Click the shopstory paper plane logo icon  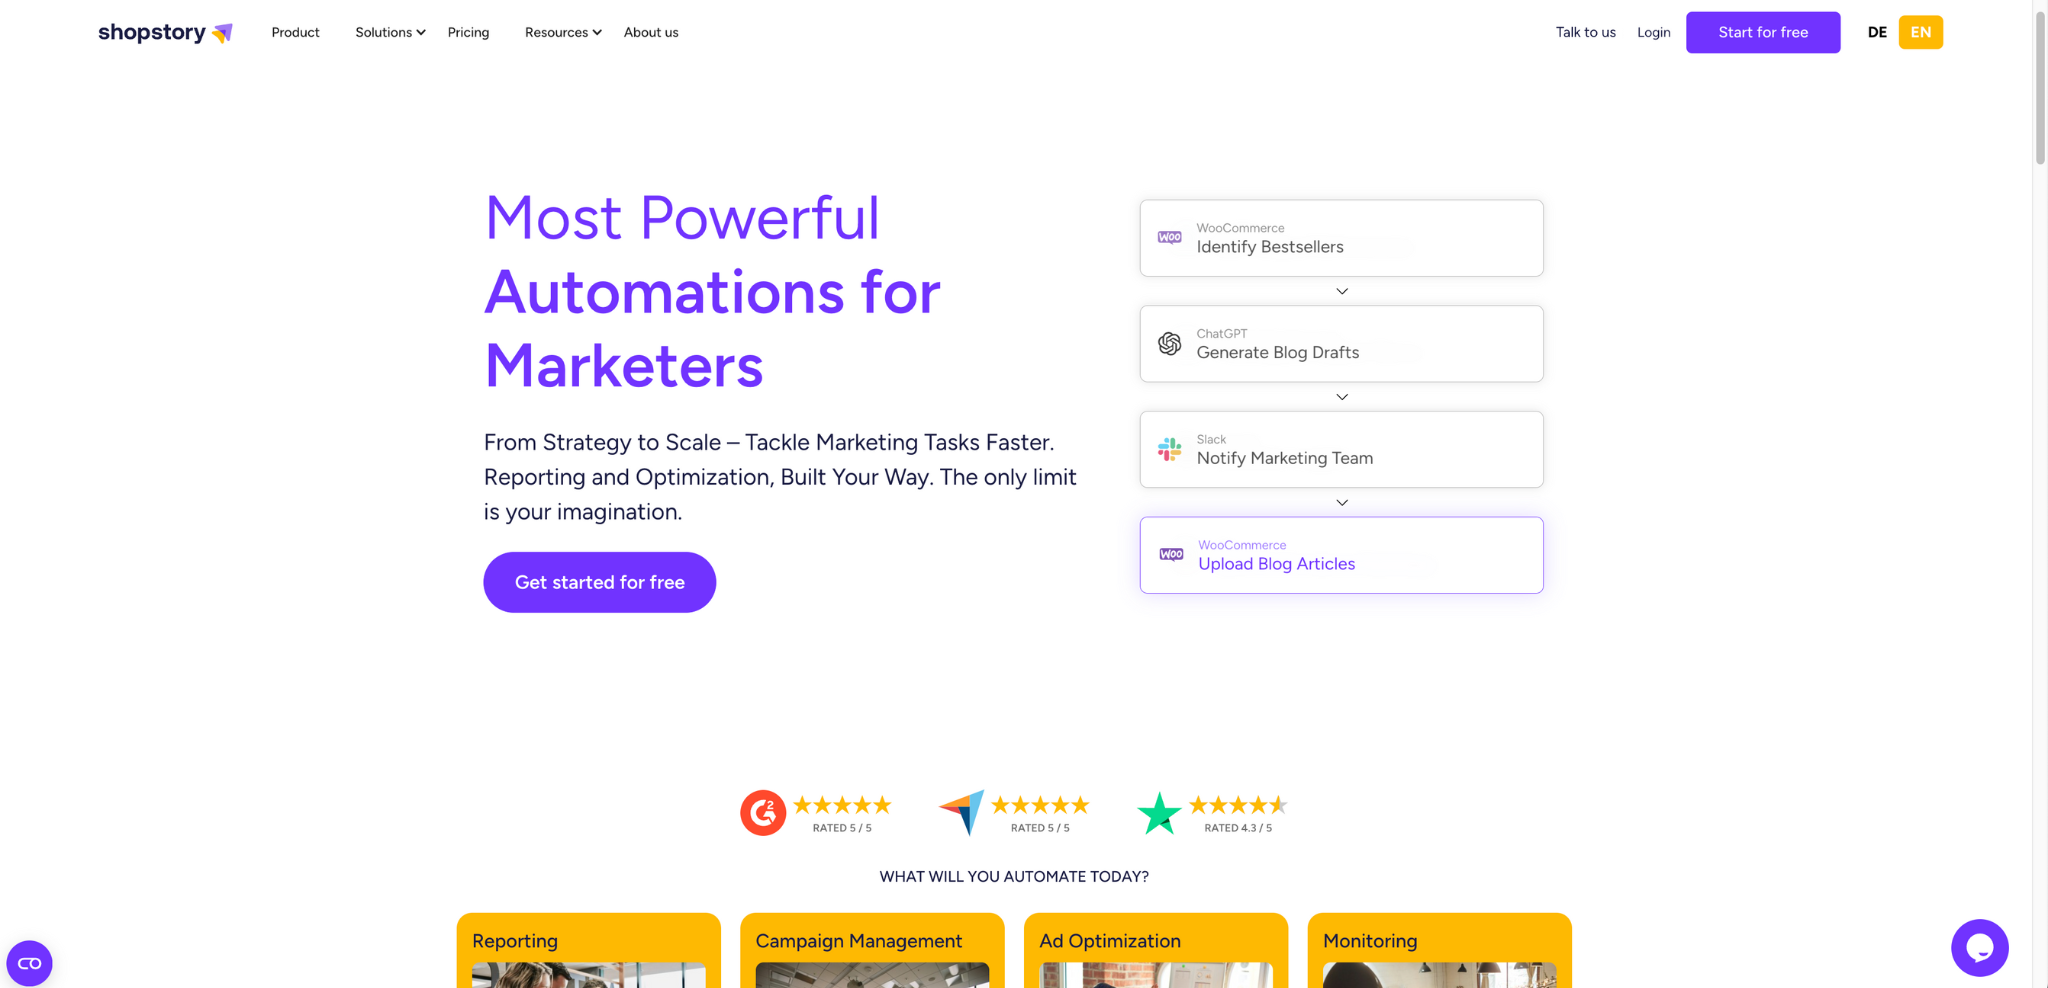tap(223, 33)
